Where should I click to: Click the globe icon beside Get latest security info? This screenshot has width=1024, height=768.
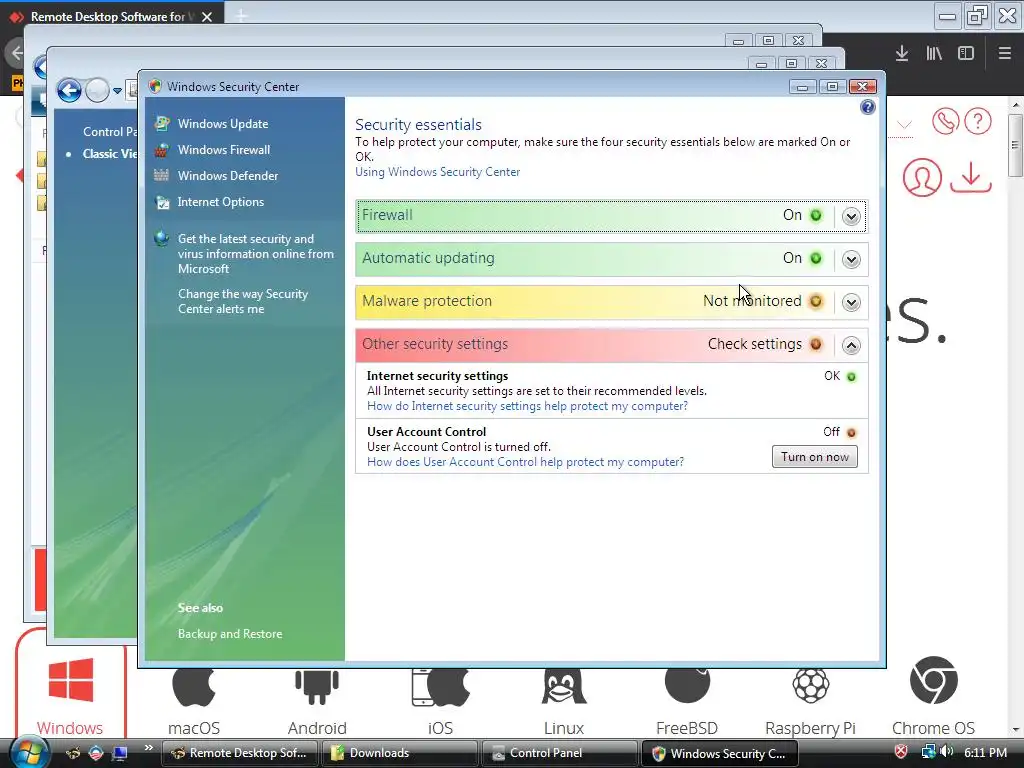click(x=161, y=238)
